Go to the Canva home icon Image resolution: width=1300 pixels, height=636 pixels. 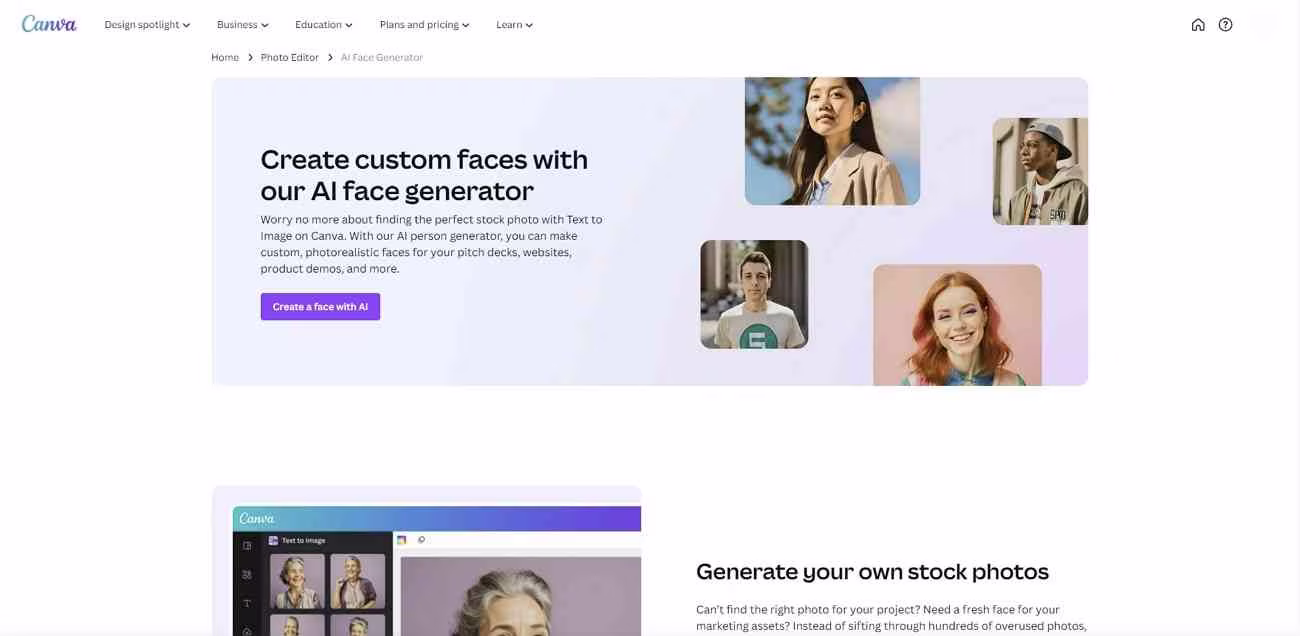1198,25
